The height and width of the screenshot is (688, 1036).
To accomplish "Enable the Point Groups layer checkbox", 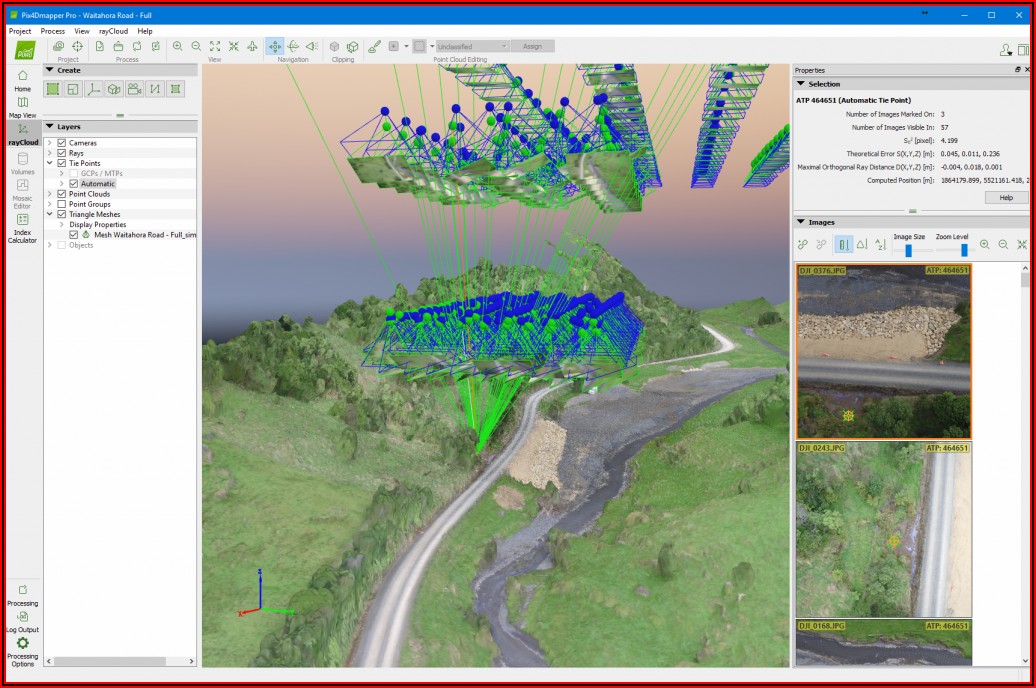I will [x=62, y=204].
